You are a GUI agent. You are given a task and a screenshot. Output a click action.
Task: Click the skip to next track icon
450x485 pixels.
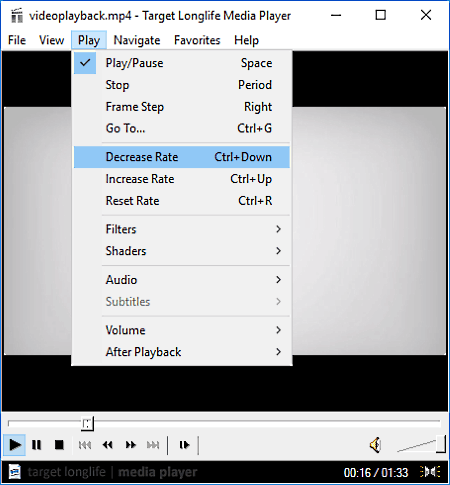pos(153,445)
